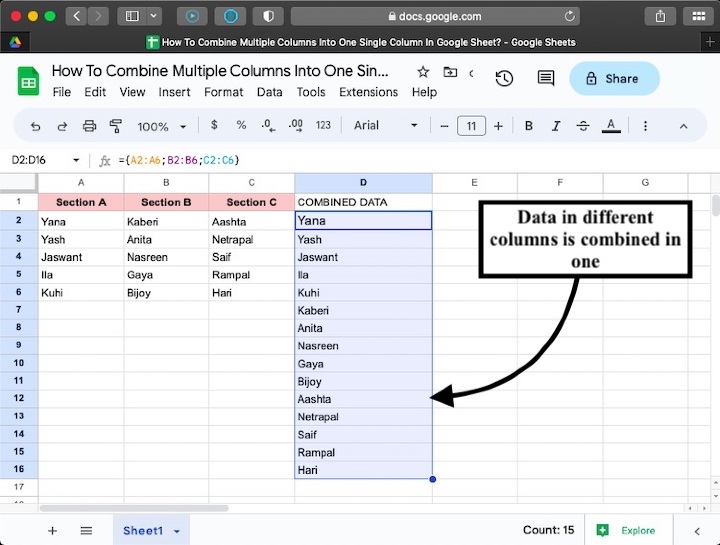
Task: Star this spreadsheet document
Action: [423, 72]
